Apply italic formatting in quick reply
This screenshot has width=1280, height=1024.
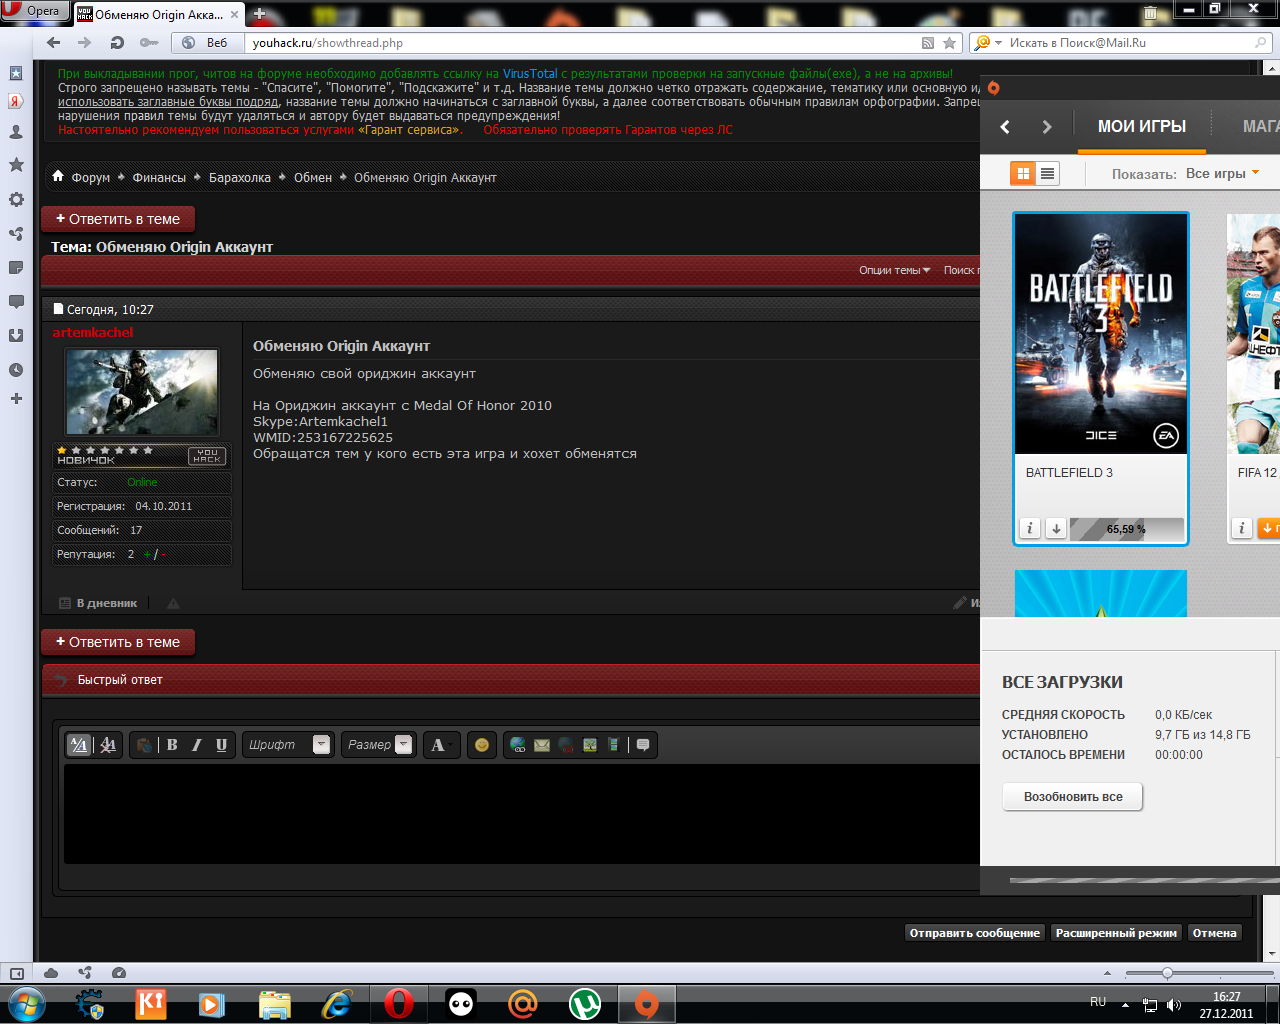point(196,745)
